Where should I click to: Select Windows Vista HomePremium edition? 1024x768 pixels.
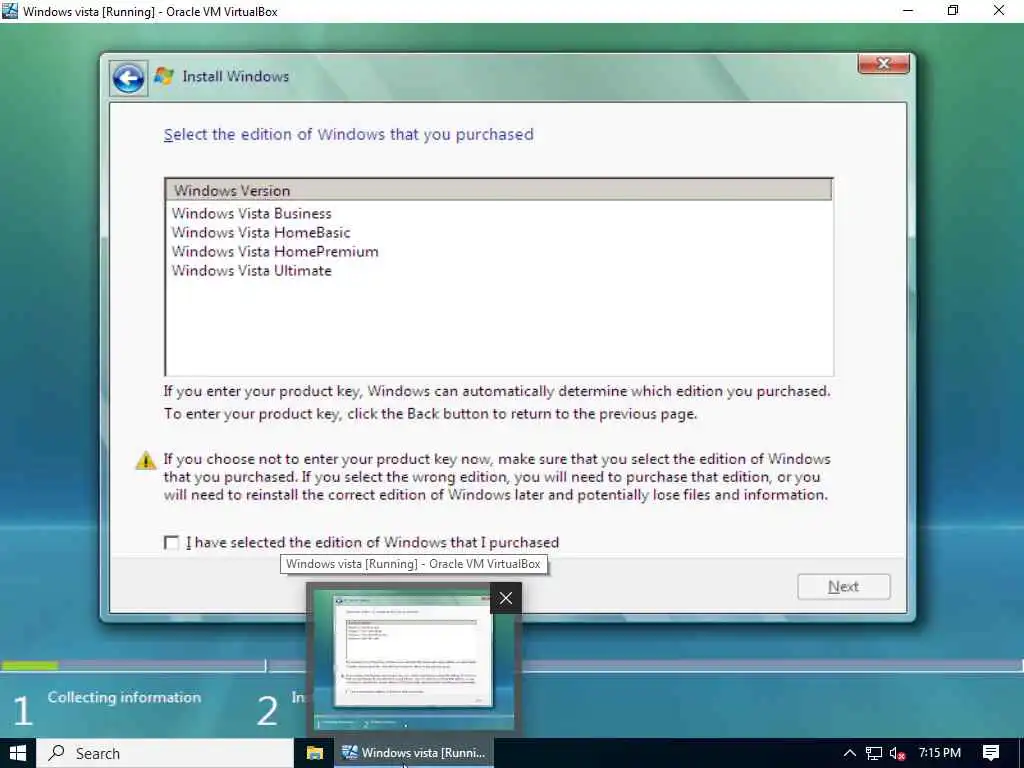(275, 251)
